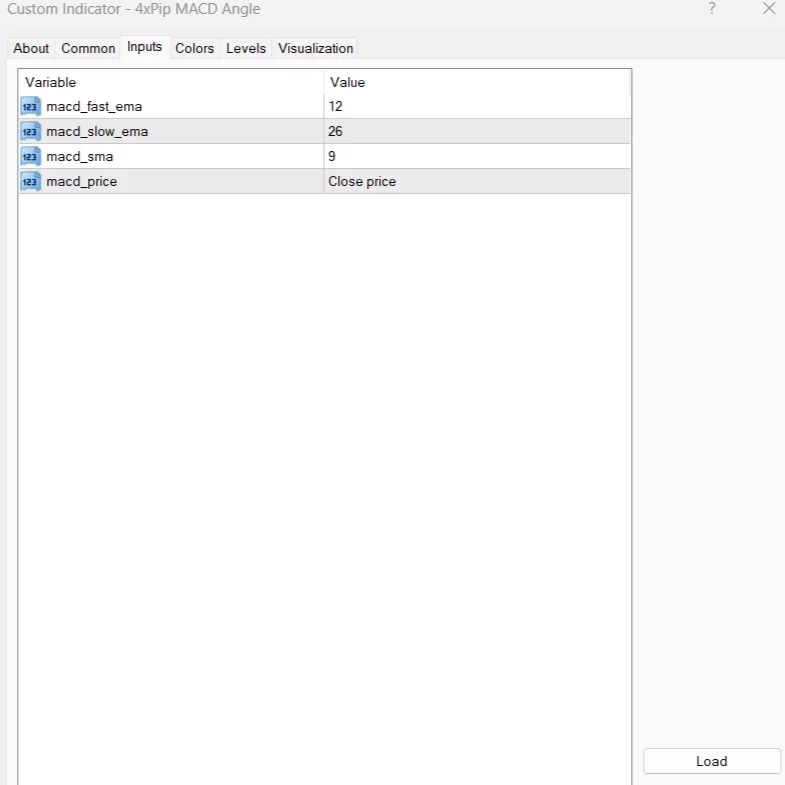Click the Variable column header
The image size is (785, 785).
(170, 82)
